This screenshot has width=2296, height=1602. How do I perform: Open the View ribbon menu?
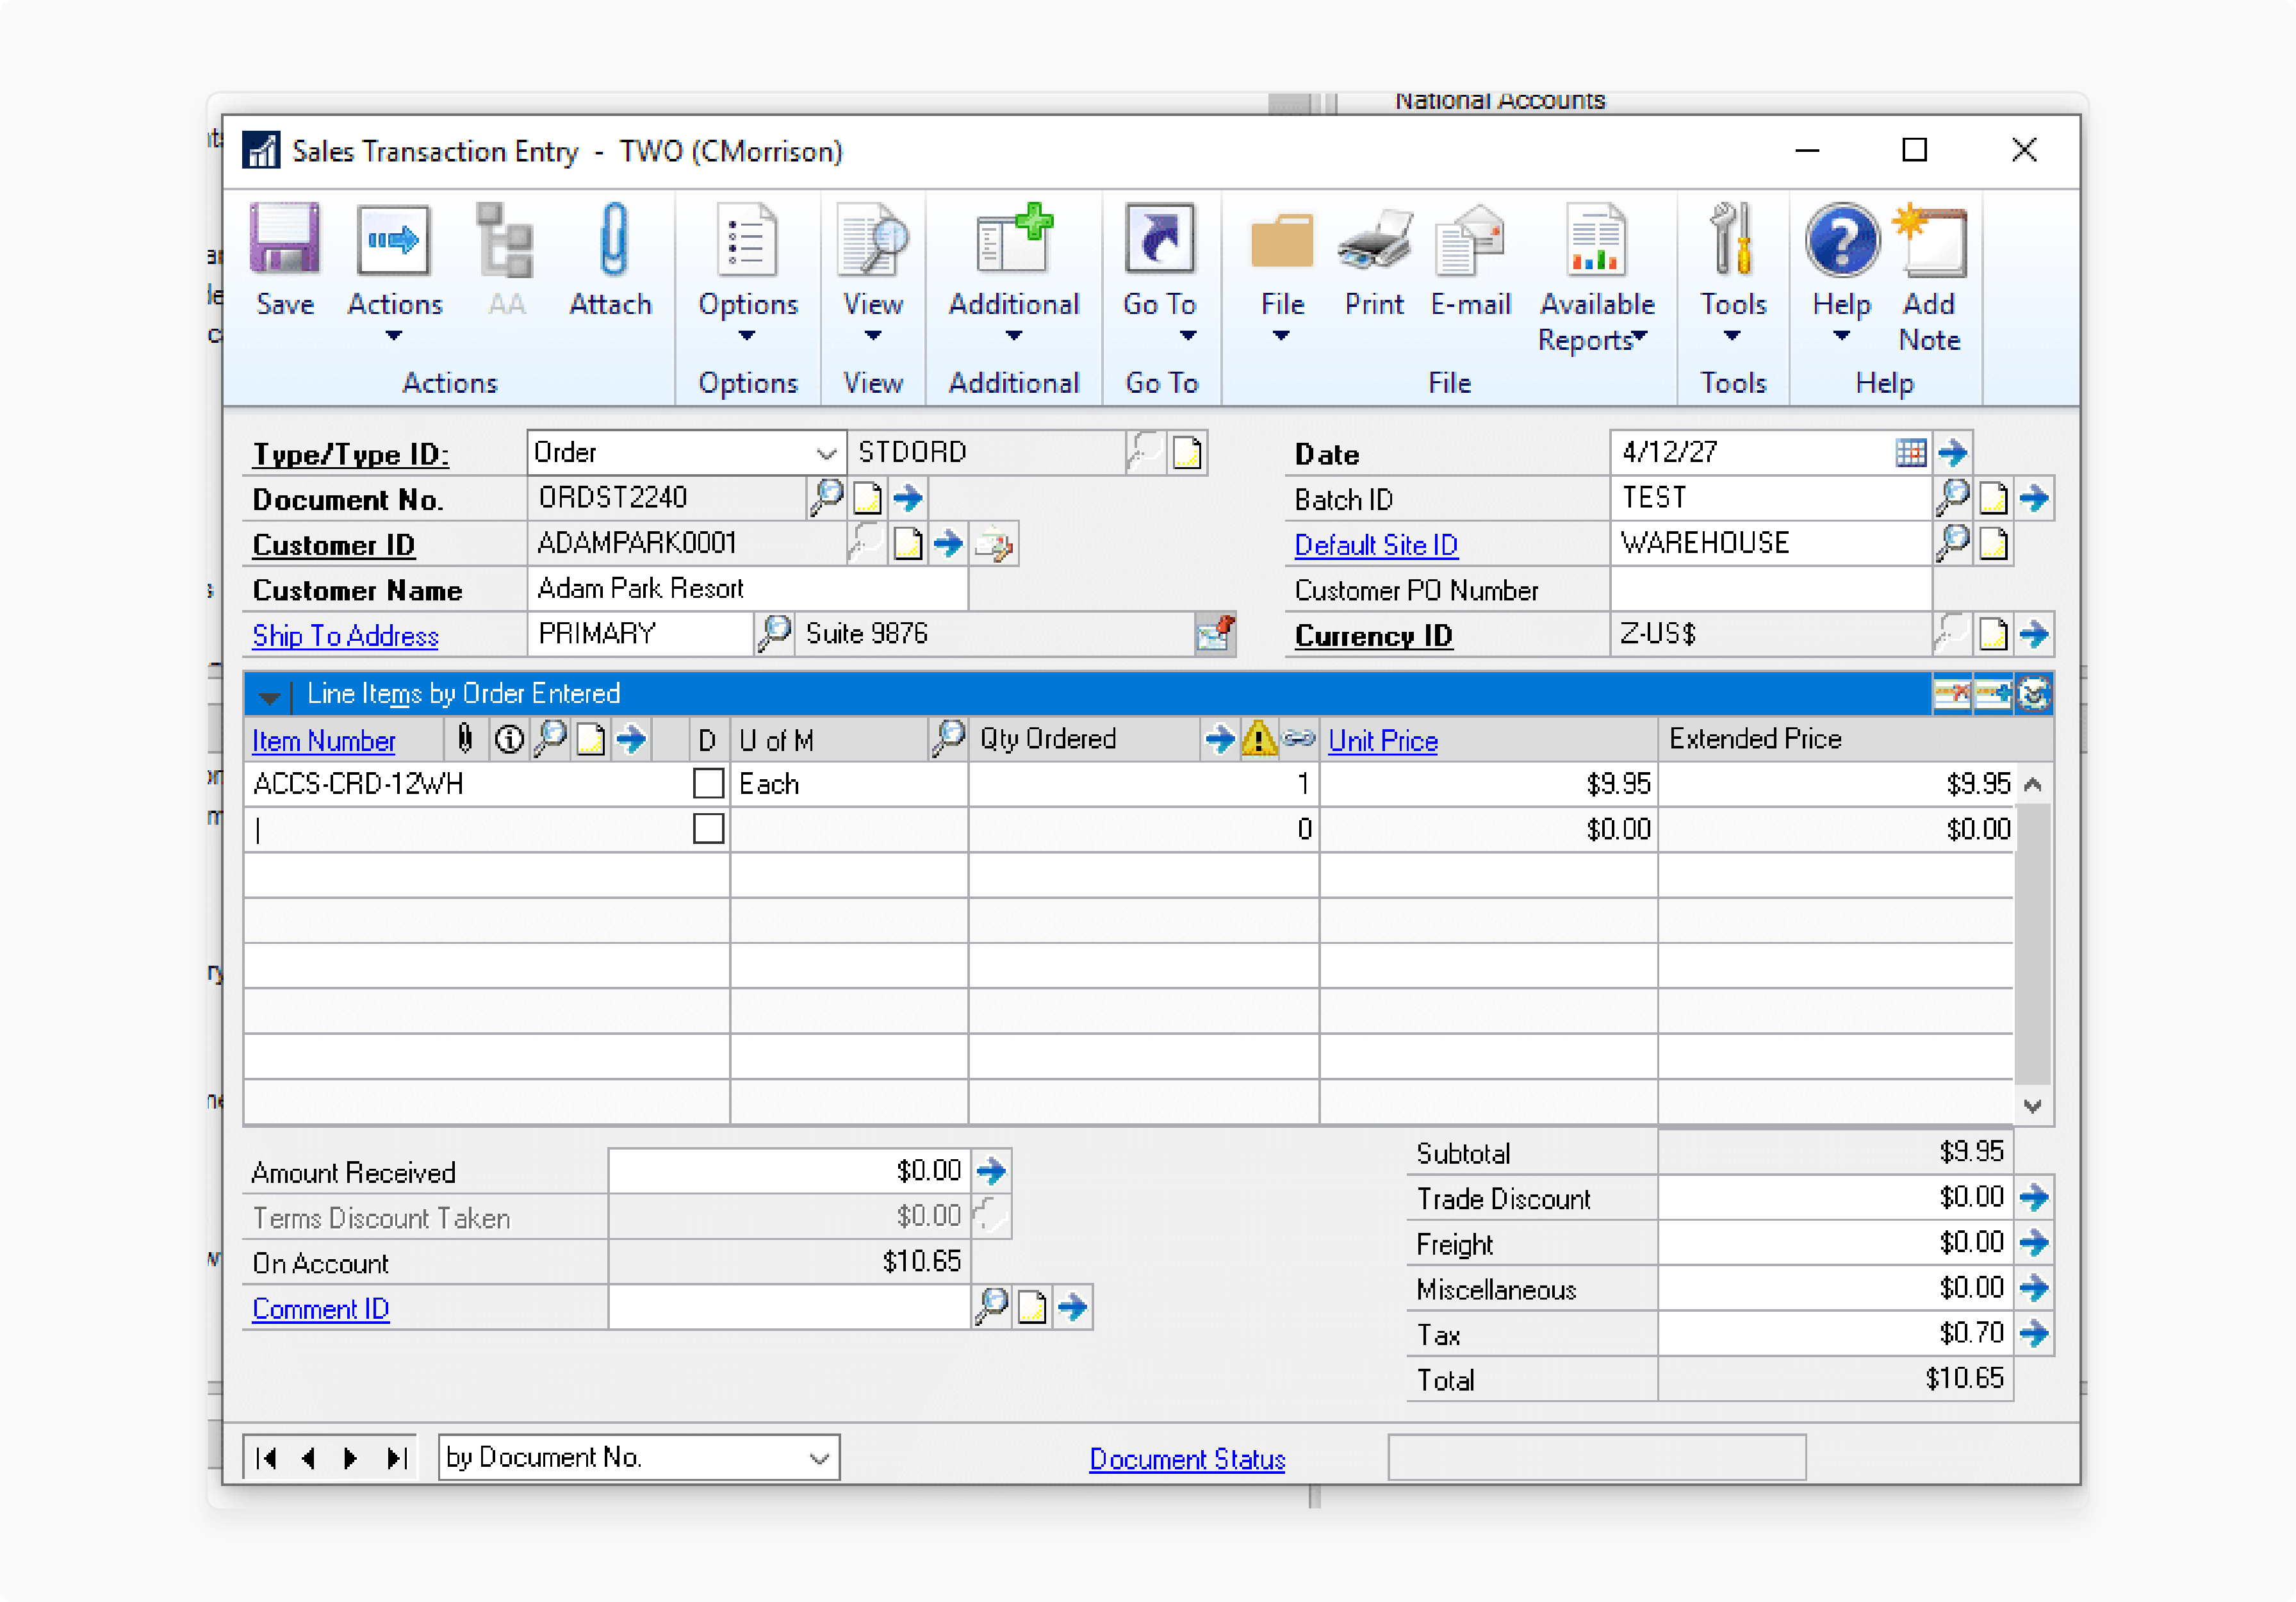click(x=872, y=272)
